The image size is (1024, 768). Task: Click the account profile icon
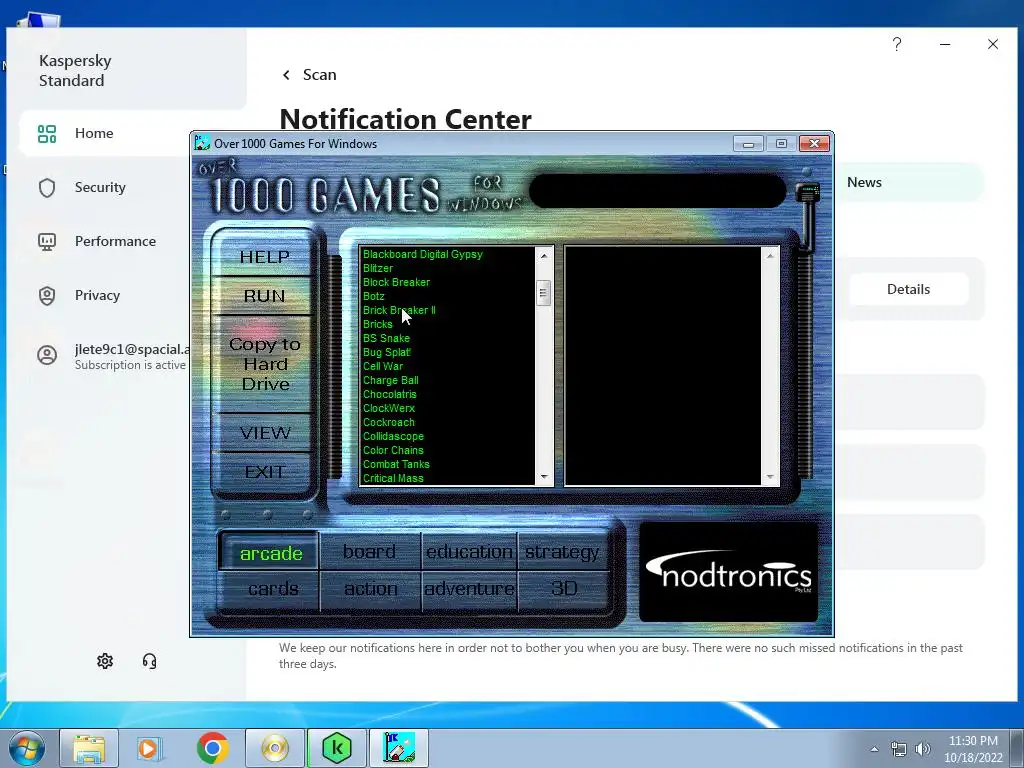[47, 355]
